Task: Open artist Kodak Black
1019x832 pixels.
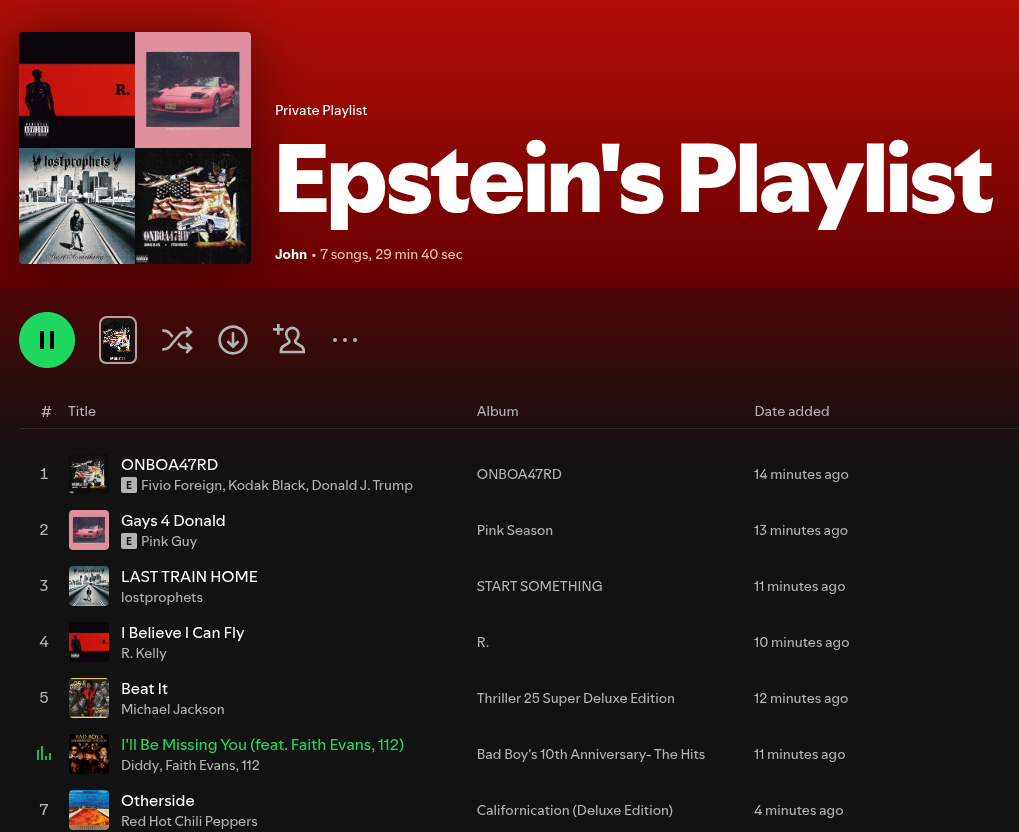Action: coord(267,486)
